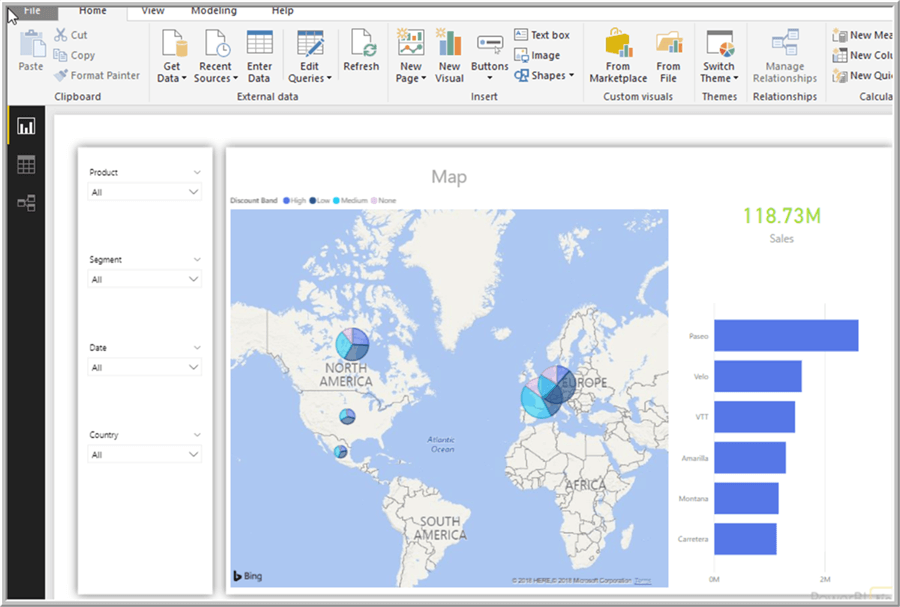This screenshot has width=900, height=607.
Task: Switch to Data view in the sidebar
Action: point(26,165)
